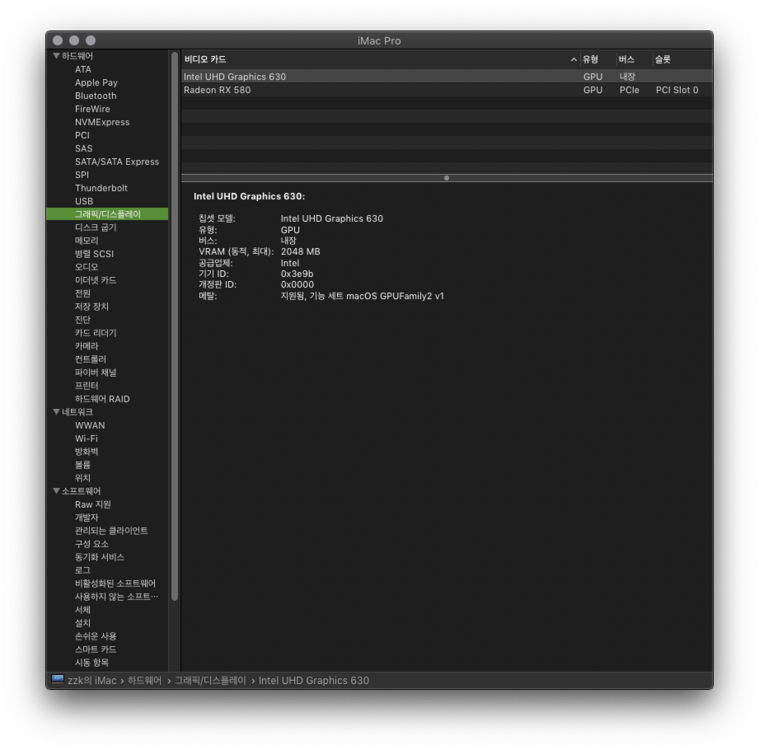Image resolution: width=759 pixels, height=750 pixels.
Task: Collapse the 하드웨어 section triangle
Action: point(57,56)
